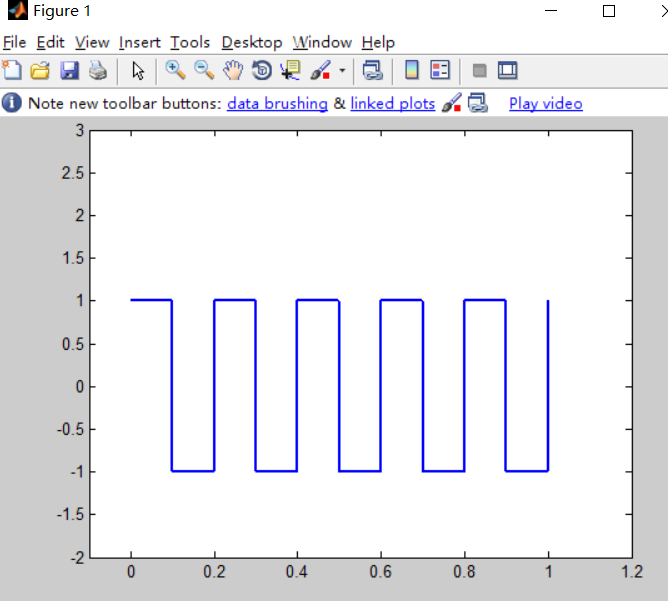
Task: Click the y-axis label '-2'
Action: tap(77, 558)
